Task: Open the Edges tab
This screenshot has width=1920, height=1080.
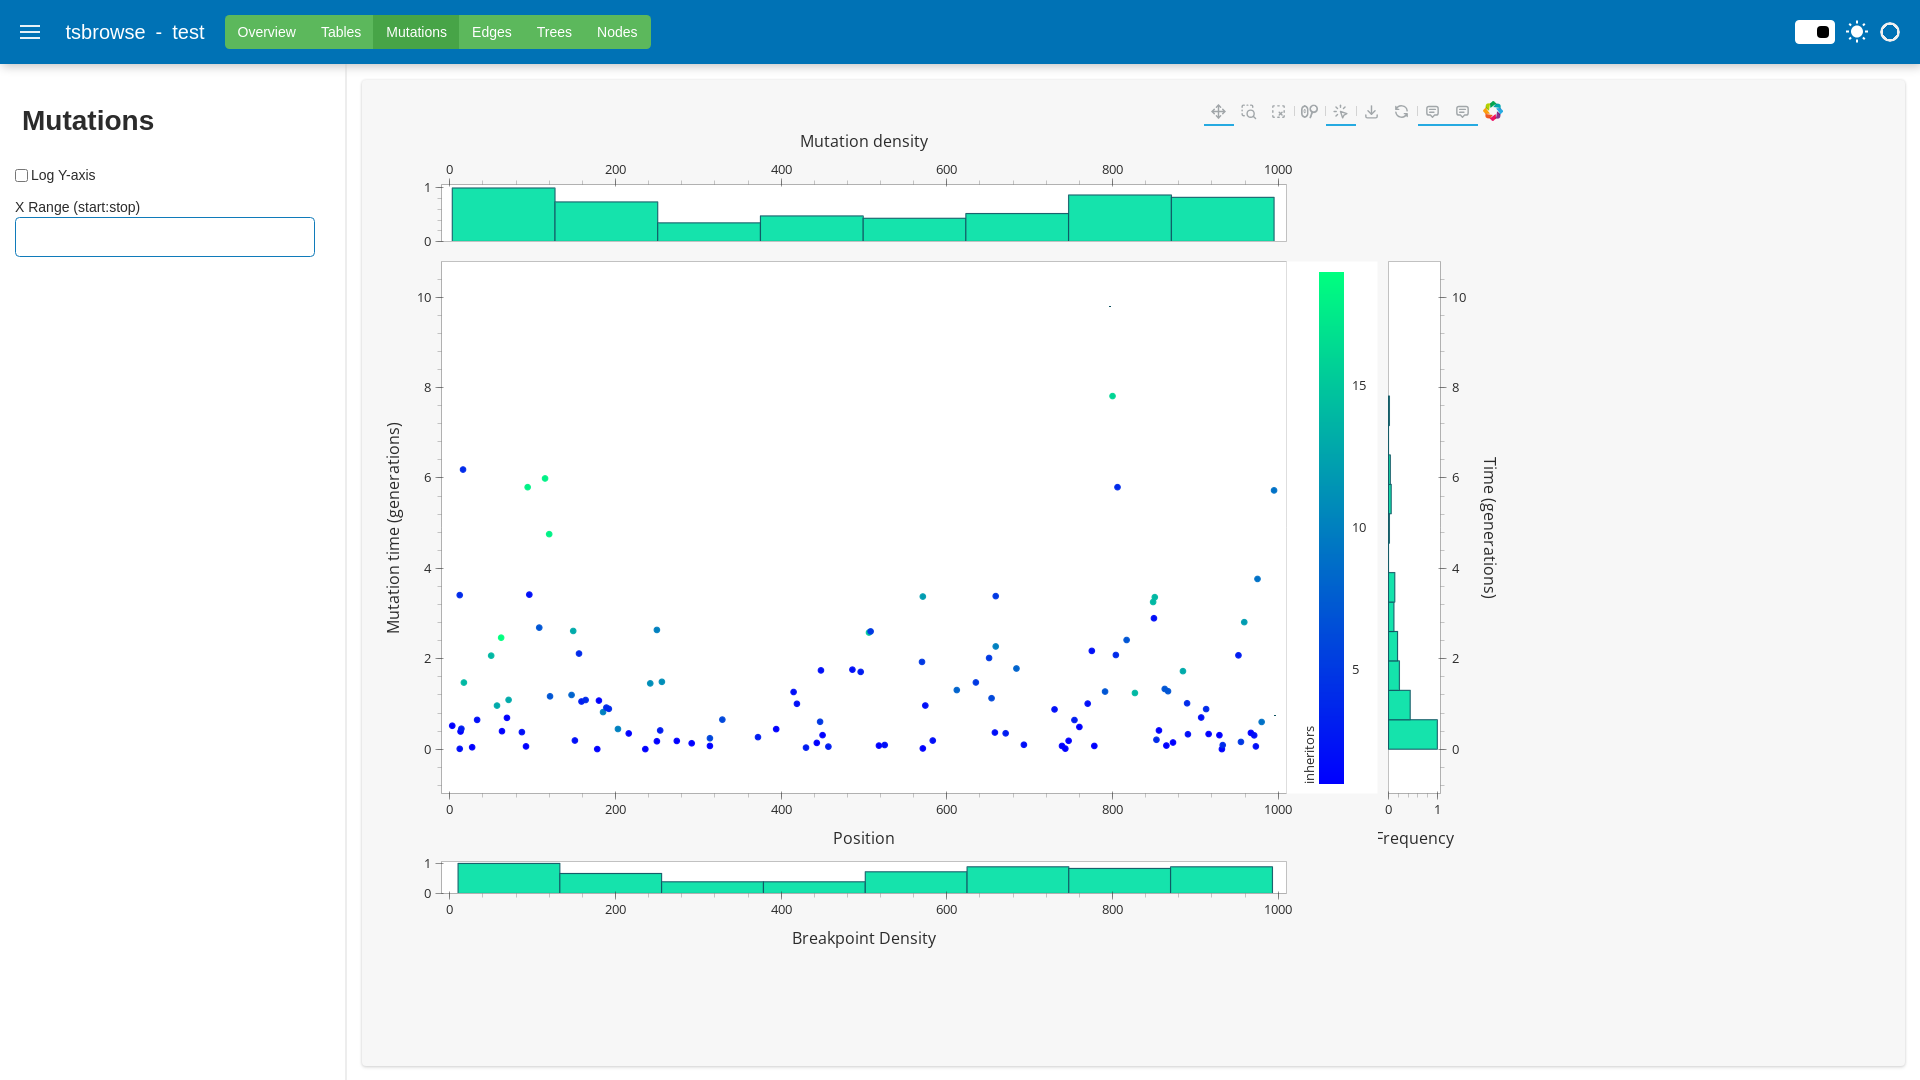Action: [491, 32]
